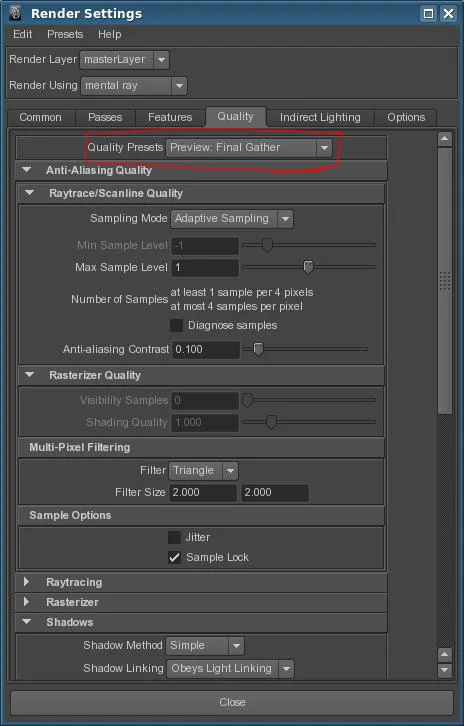Click the scrollbar up arrow at top
464x726 pixels.
(x=445, y=138)
